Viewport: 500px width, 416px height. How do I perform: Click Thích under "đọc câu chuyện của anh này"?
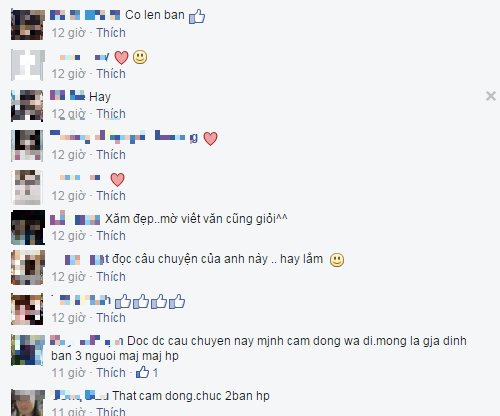111,277
